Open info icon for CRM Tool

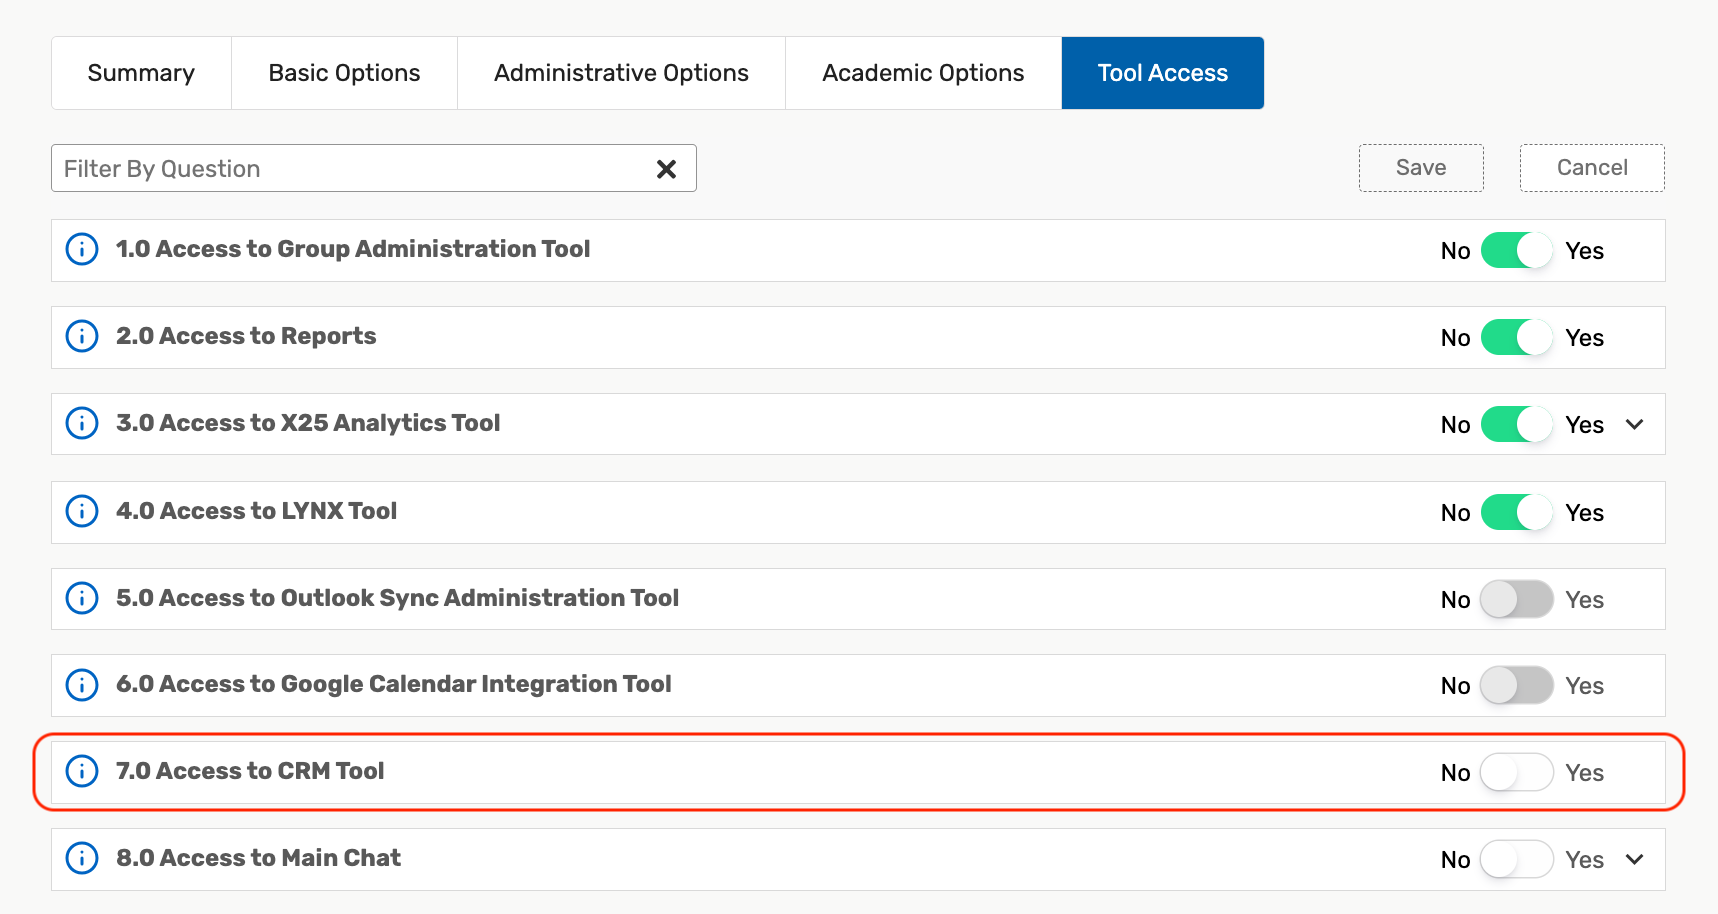tap(82, 771)
